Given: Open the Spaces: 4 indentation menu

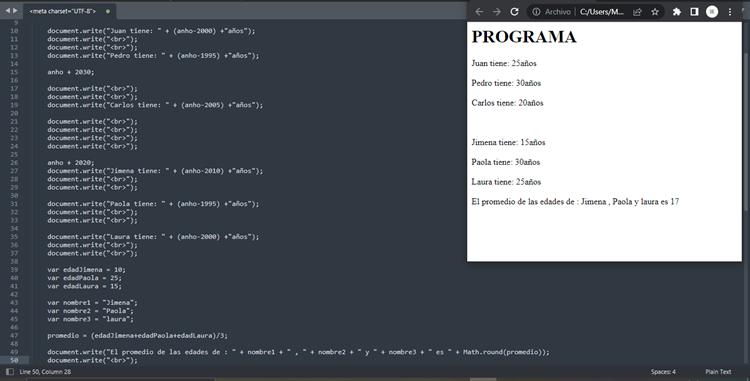Looking at the screenshot, I should pos(663,371).
